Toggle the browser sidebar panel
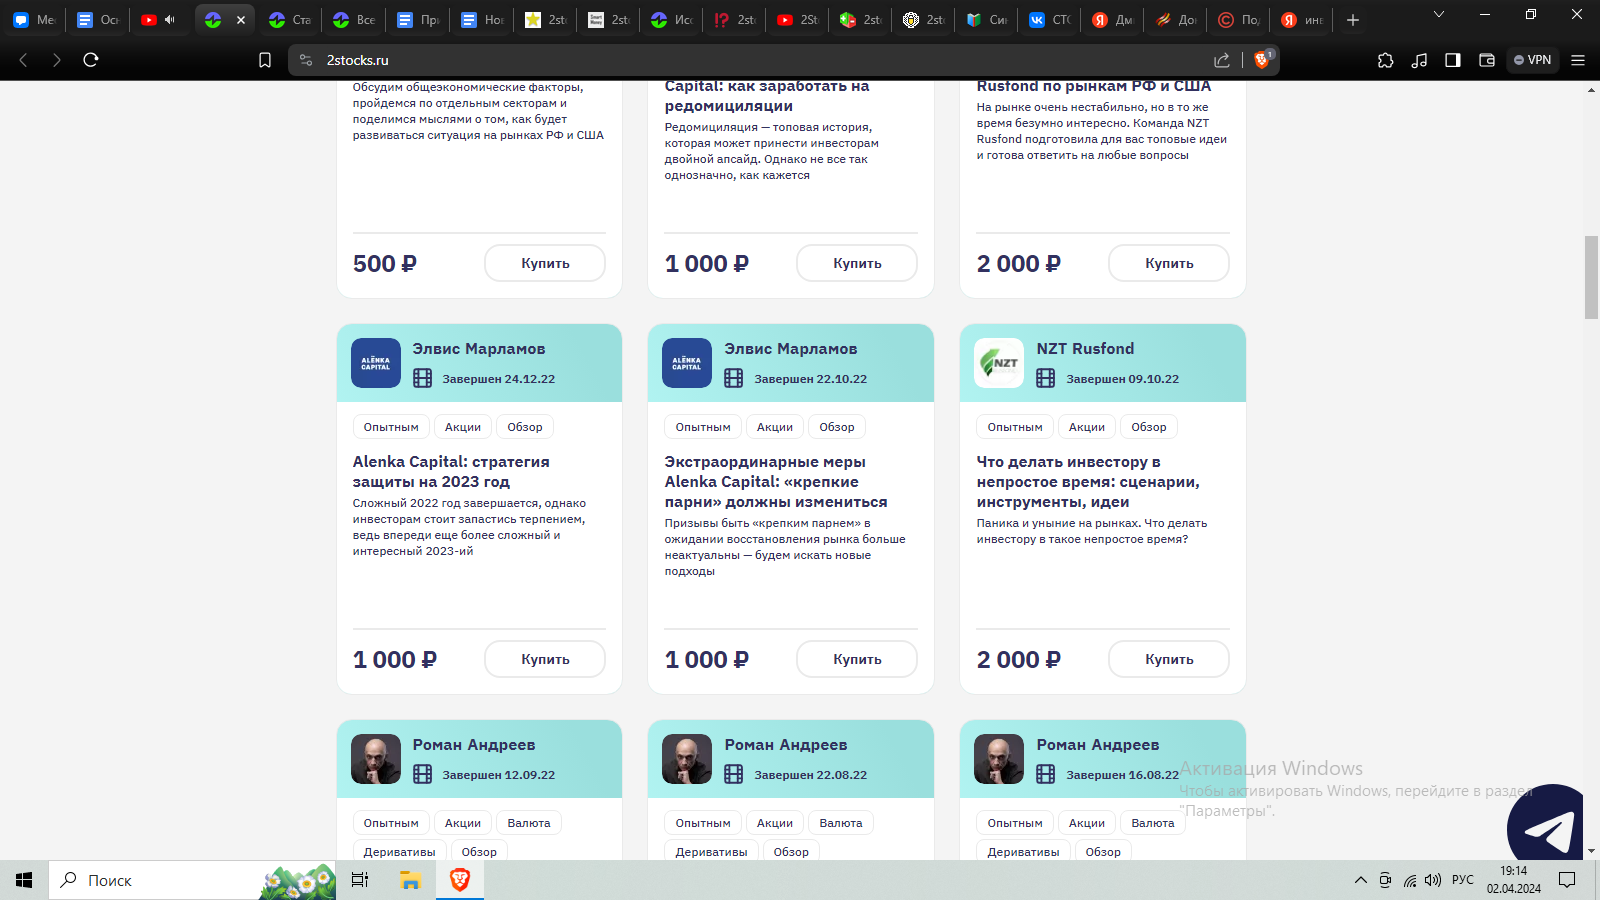The height and width of the screenshot is (900, 1600). click(x=1453, y=60)
